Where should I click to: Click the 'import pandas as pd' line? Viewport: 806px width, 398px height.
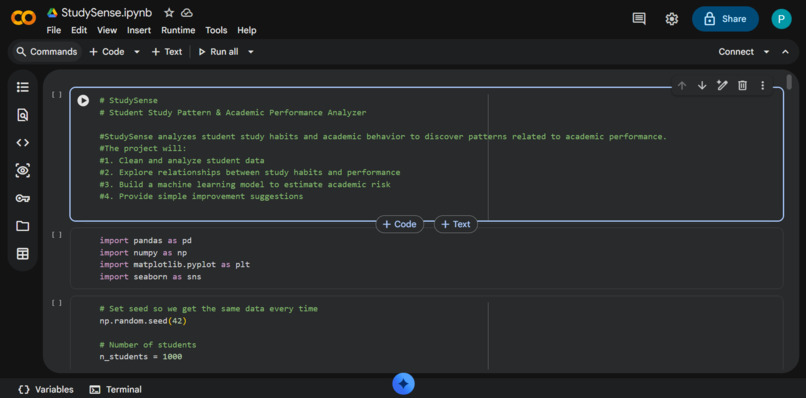pos(145,241)
